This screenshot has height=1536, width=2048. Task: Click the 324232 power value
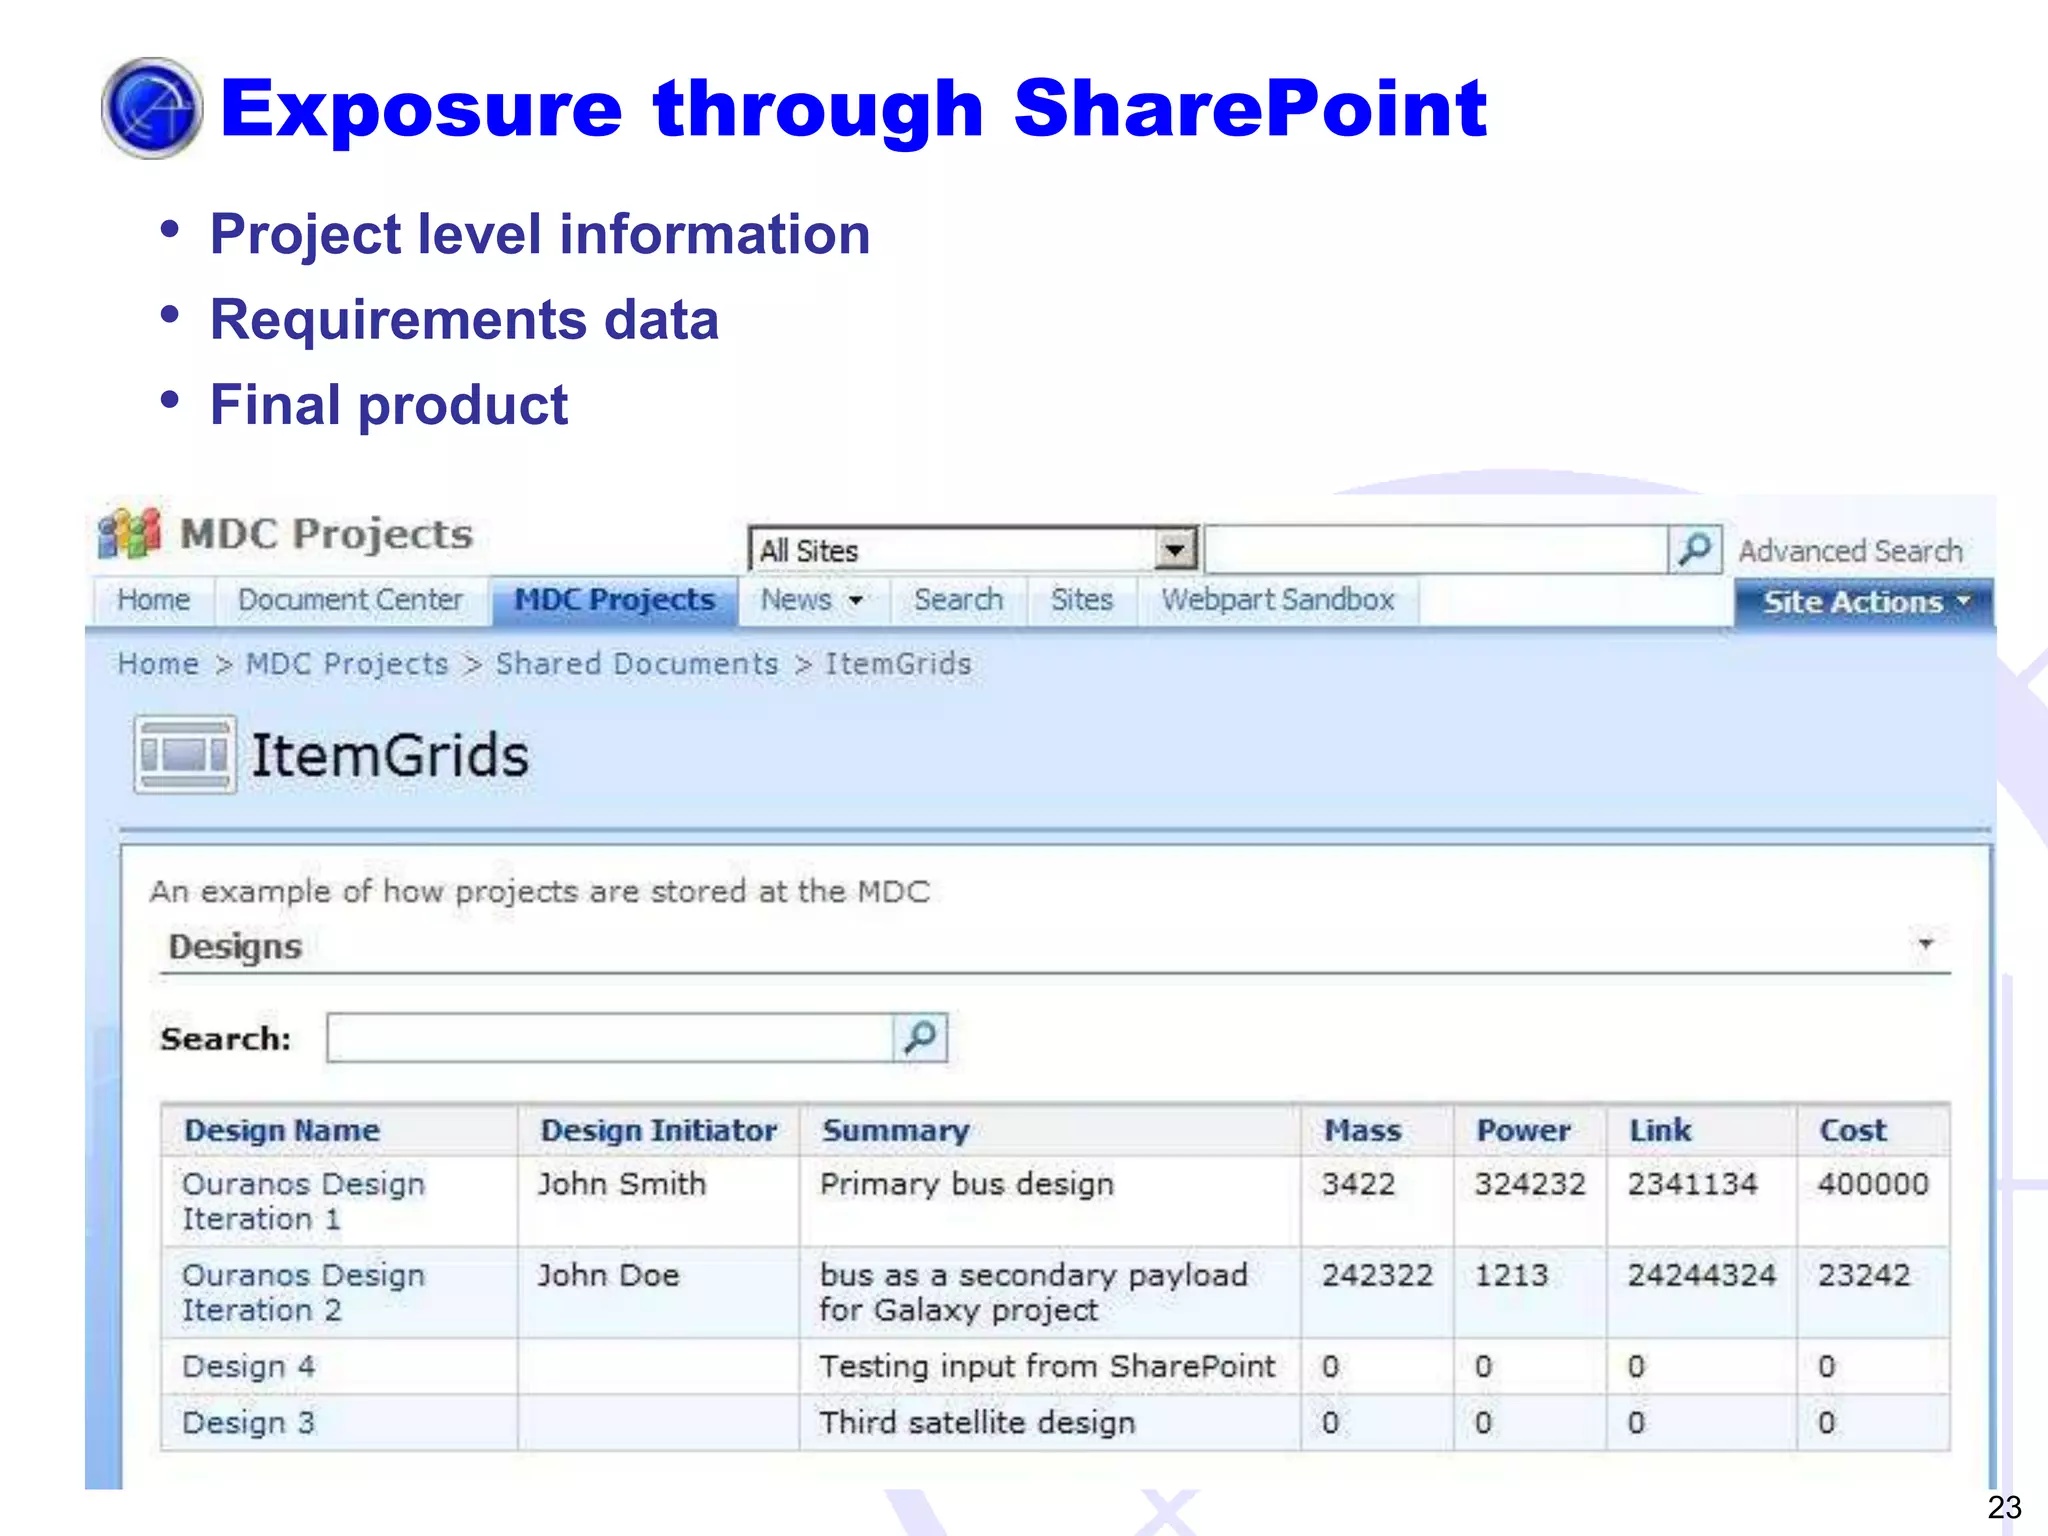click(1530, 1184)
